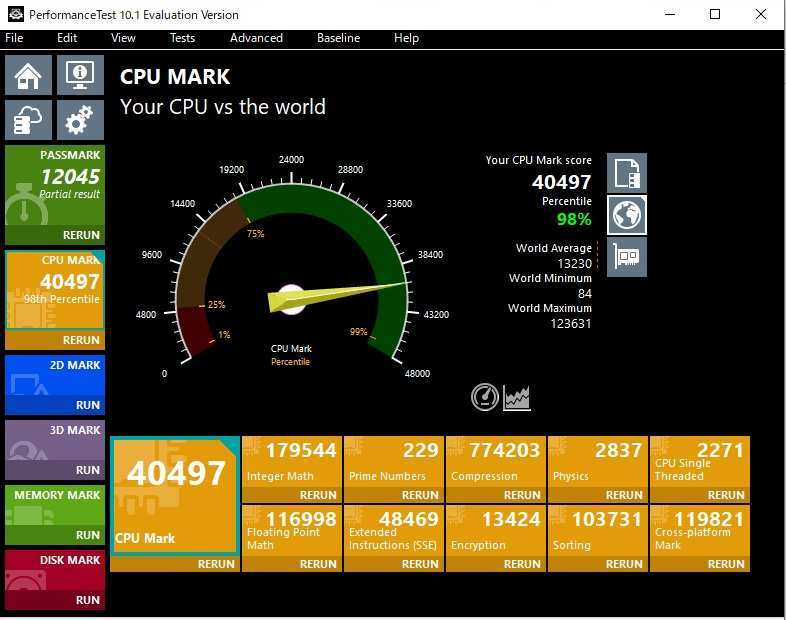Select the Floating Point Math 116998 tile
Screen dimensions: 786x620
point(292,531)
